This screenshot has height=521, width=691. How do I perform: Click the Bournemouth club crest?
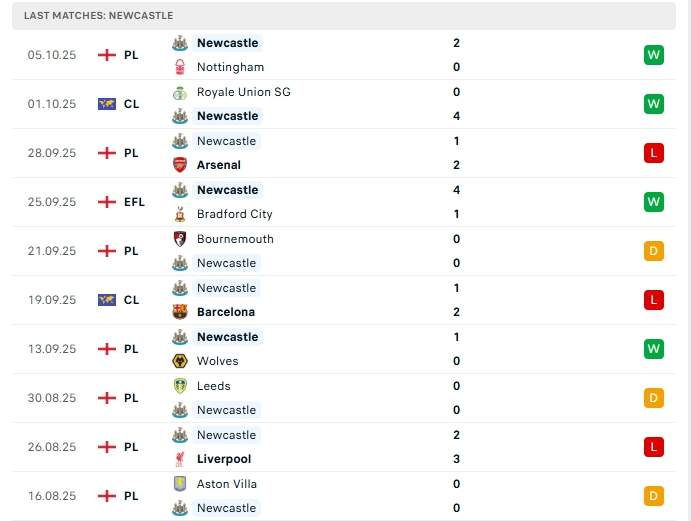click(180, 239)
